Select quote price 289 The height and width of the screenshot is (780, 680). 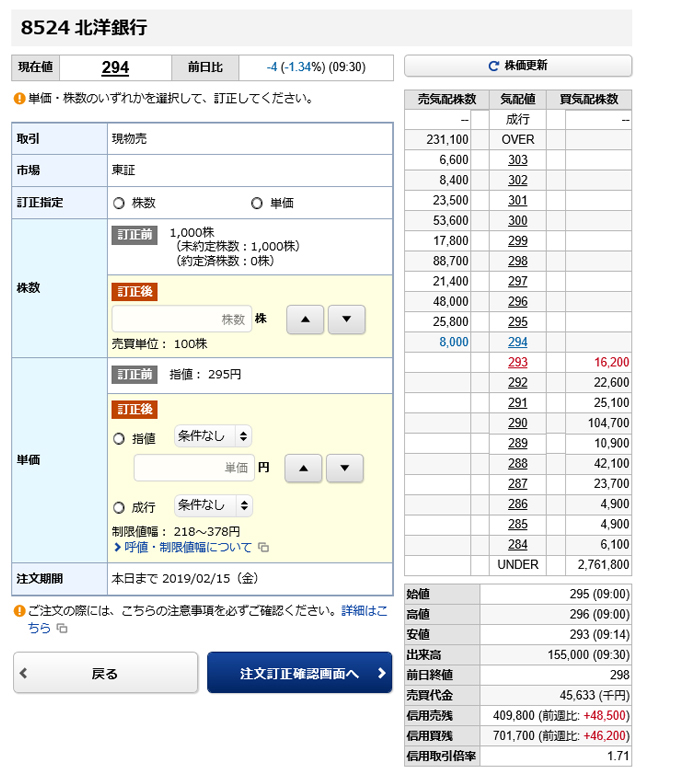(517, 443)
